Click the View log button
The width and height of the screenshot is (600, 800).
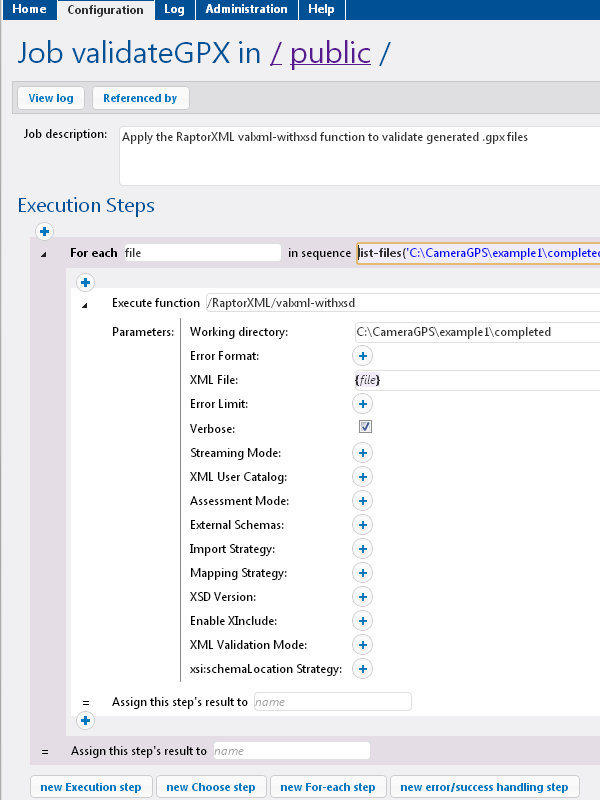click(x=51, y=98)
